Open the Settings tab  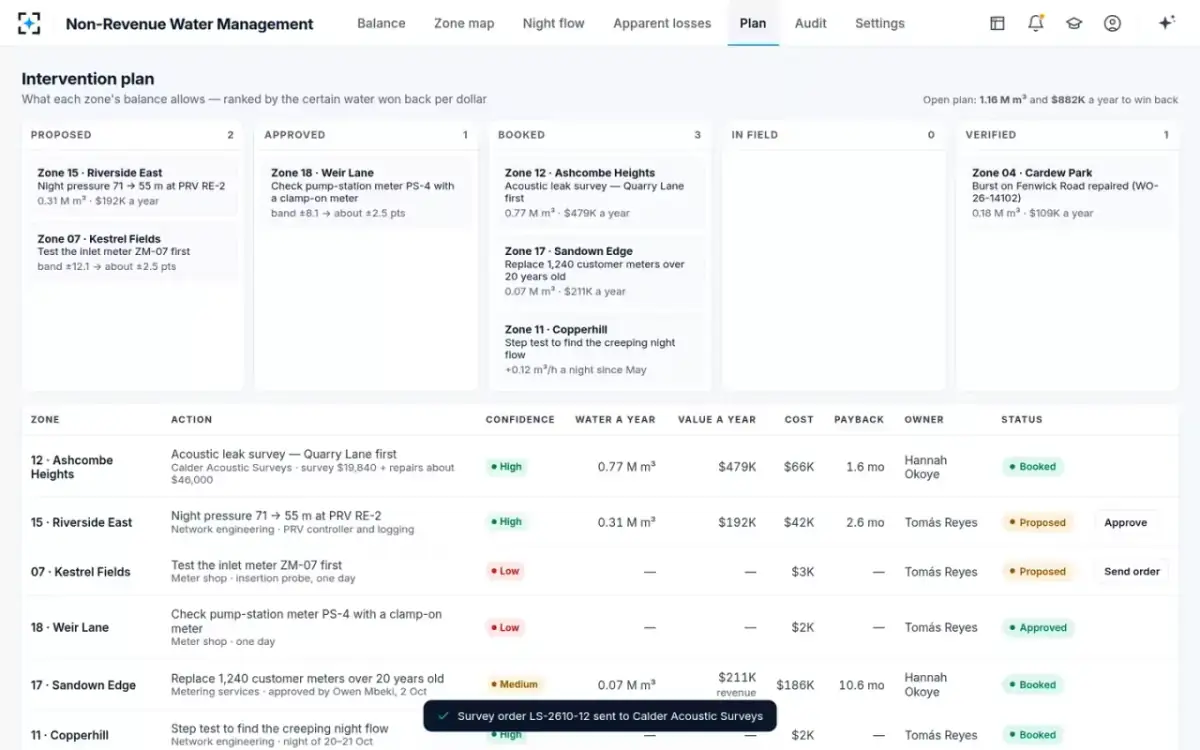(880, 23)
